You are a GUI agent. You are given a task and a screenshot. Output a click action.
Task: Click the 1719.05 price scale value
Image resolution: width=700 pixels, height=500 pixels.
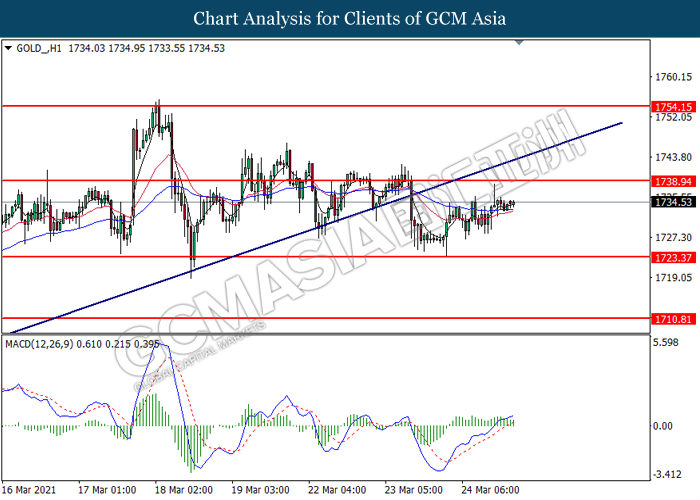[673, 278]
